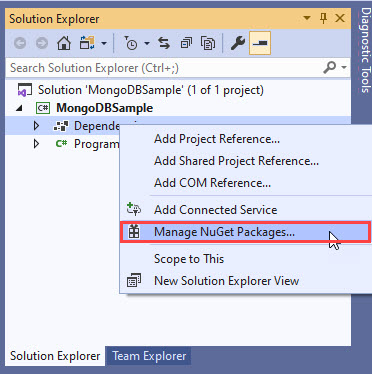
Task: Select the MongoDBSample project
Action: coord(104,108)
